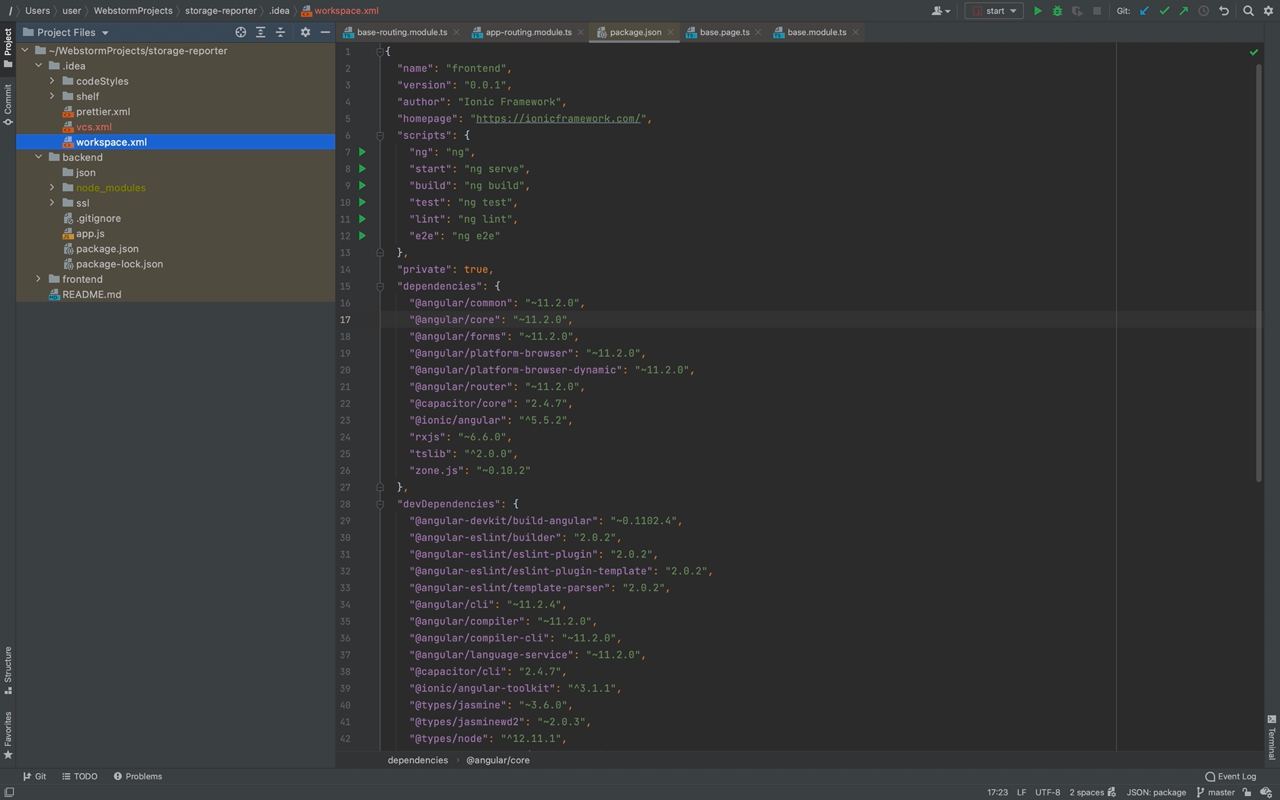Switch to the base.page.ts tab

[724, 32]
